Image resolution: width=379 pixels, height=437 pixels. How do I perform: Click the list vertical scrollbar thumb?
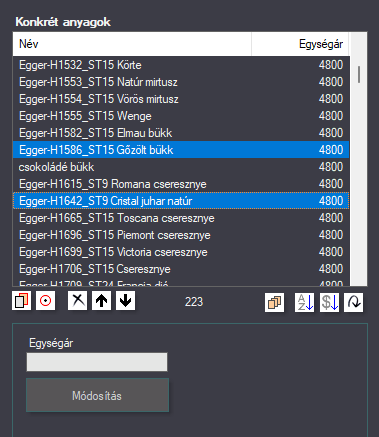359,74
